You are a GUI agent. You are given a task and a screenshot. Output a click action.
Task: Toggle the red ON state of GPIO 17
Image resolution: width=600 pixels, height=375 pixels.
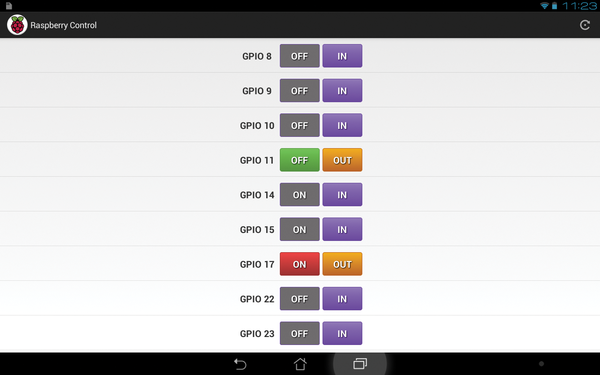[300, 264]
